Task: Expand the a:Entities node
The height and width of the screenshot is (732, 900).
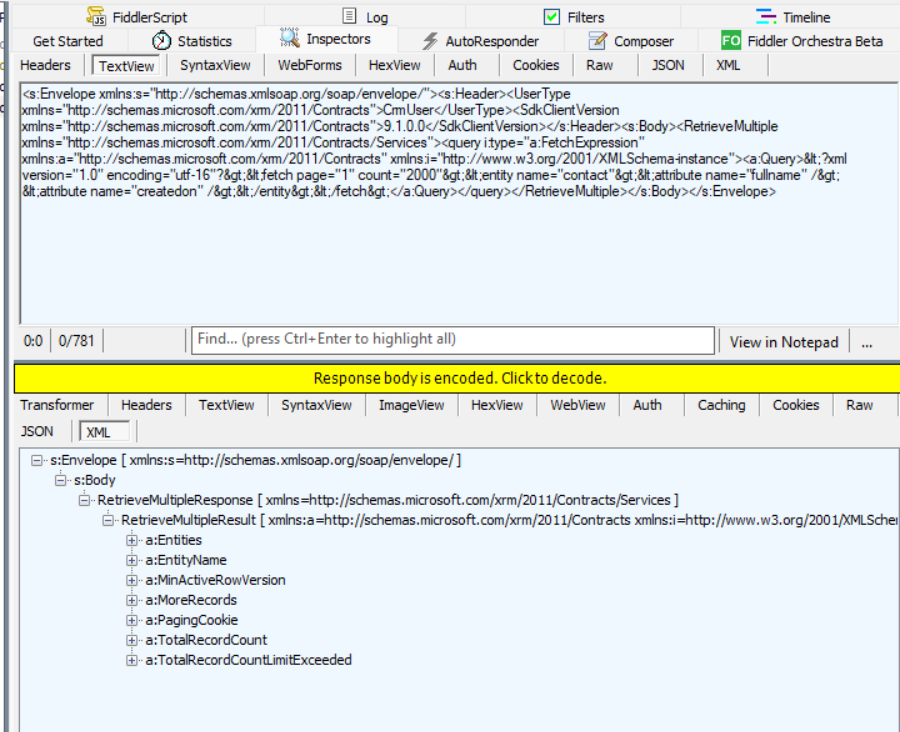Action: 132,540
